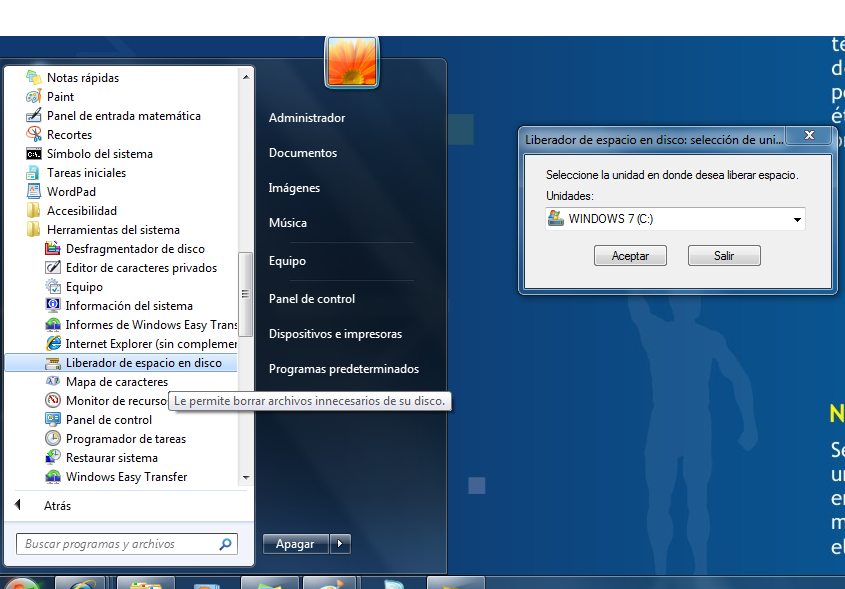Click the Equipo icon under Herramientas del sistema
845x589 pixels.
53,286
